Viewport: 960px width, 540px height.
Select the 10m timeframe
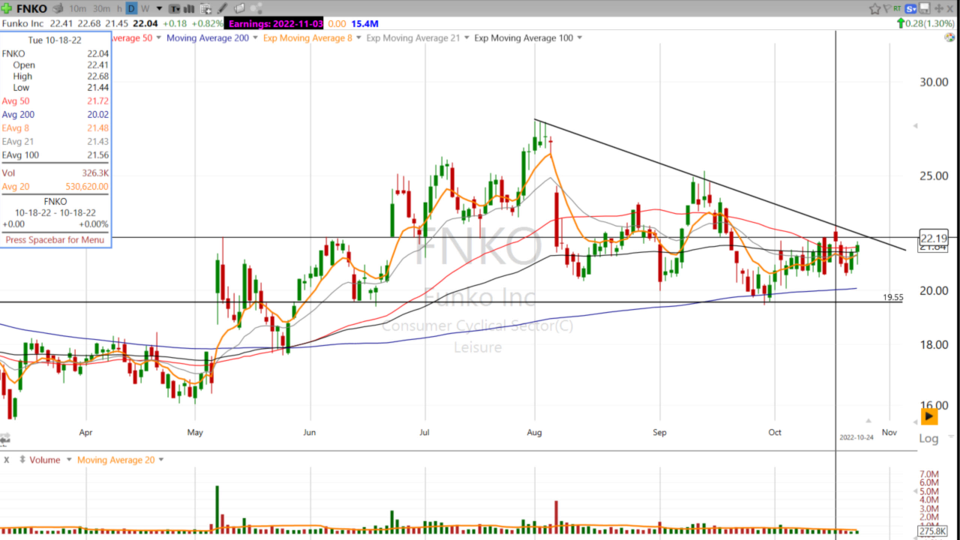point(78,9)
